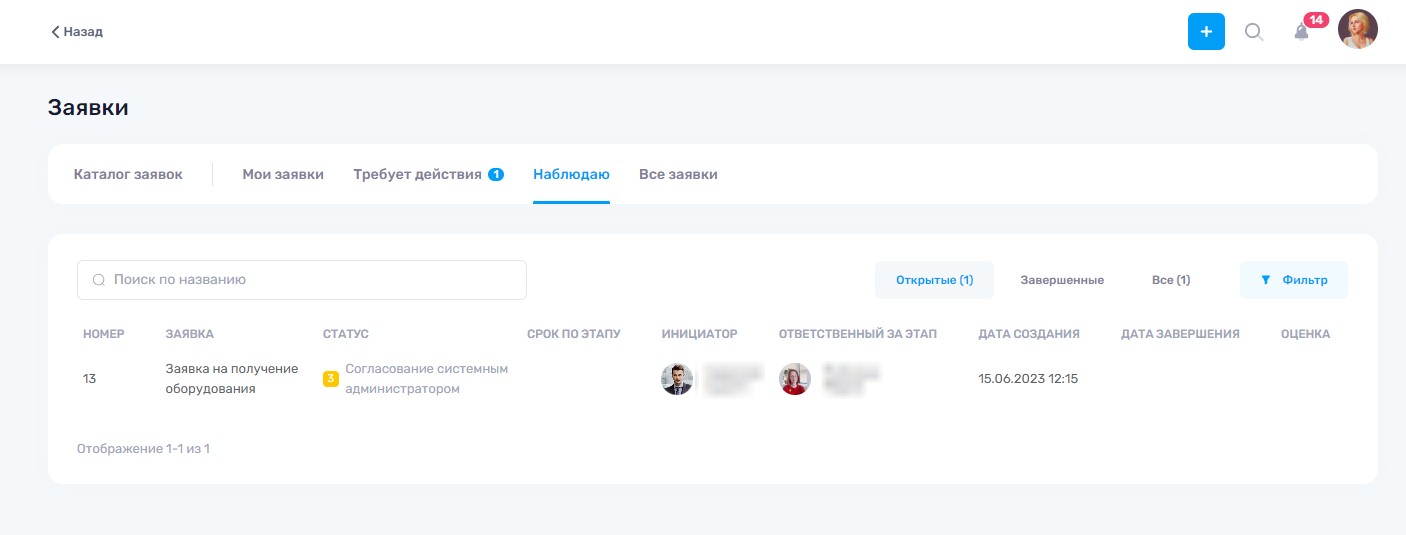This screenshot has width=1406, height=535.
Task: Open notifications bell with 14 badge
Action: [x=1302, y=31]
